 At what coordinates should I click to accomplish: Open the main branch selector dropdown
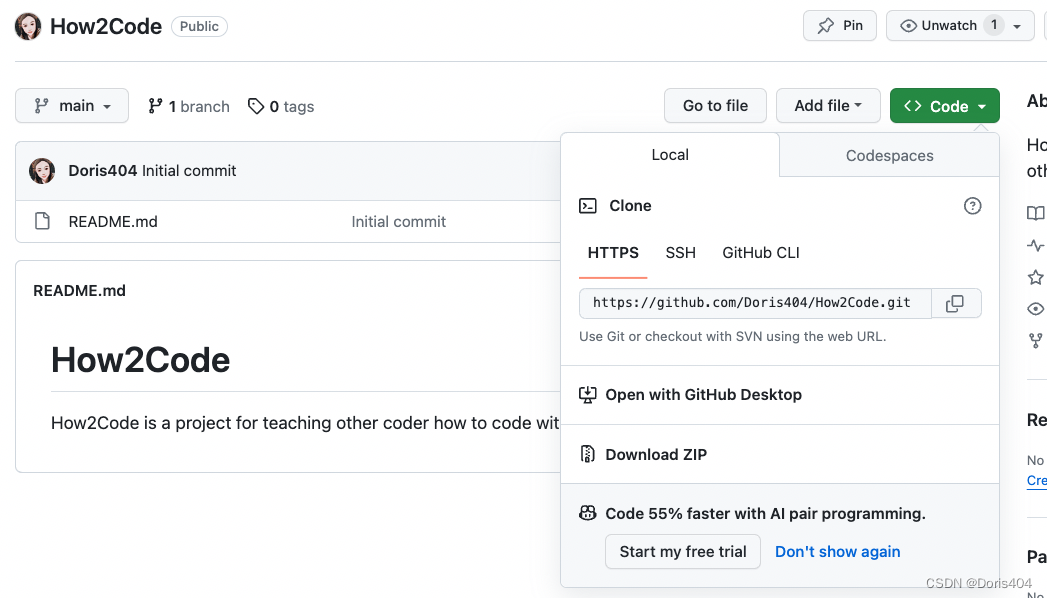click(72, 105)
